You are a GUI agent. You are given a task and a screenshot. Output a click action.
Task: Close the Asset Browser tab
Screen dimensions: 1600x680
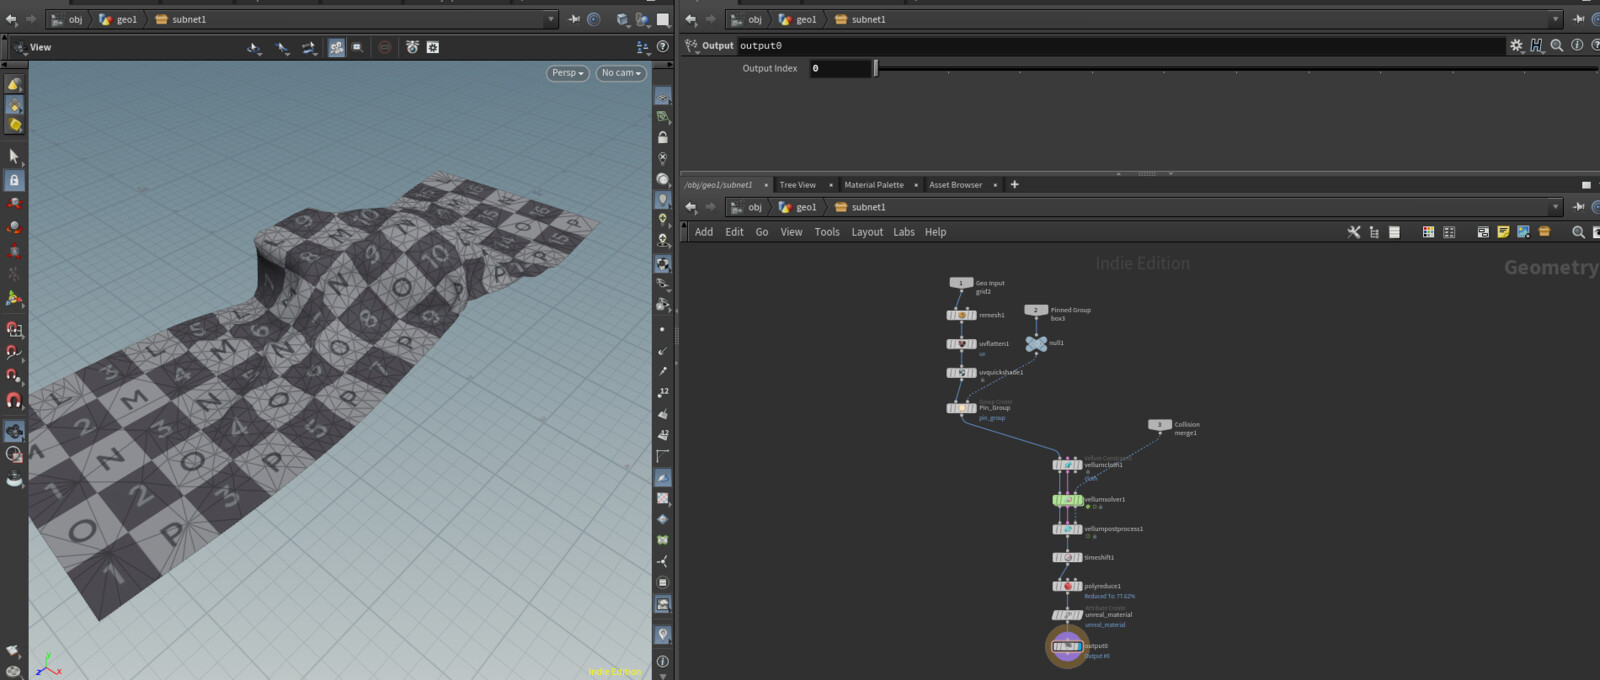pyautogui.click(x=995, y=185)
